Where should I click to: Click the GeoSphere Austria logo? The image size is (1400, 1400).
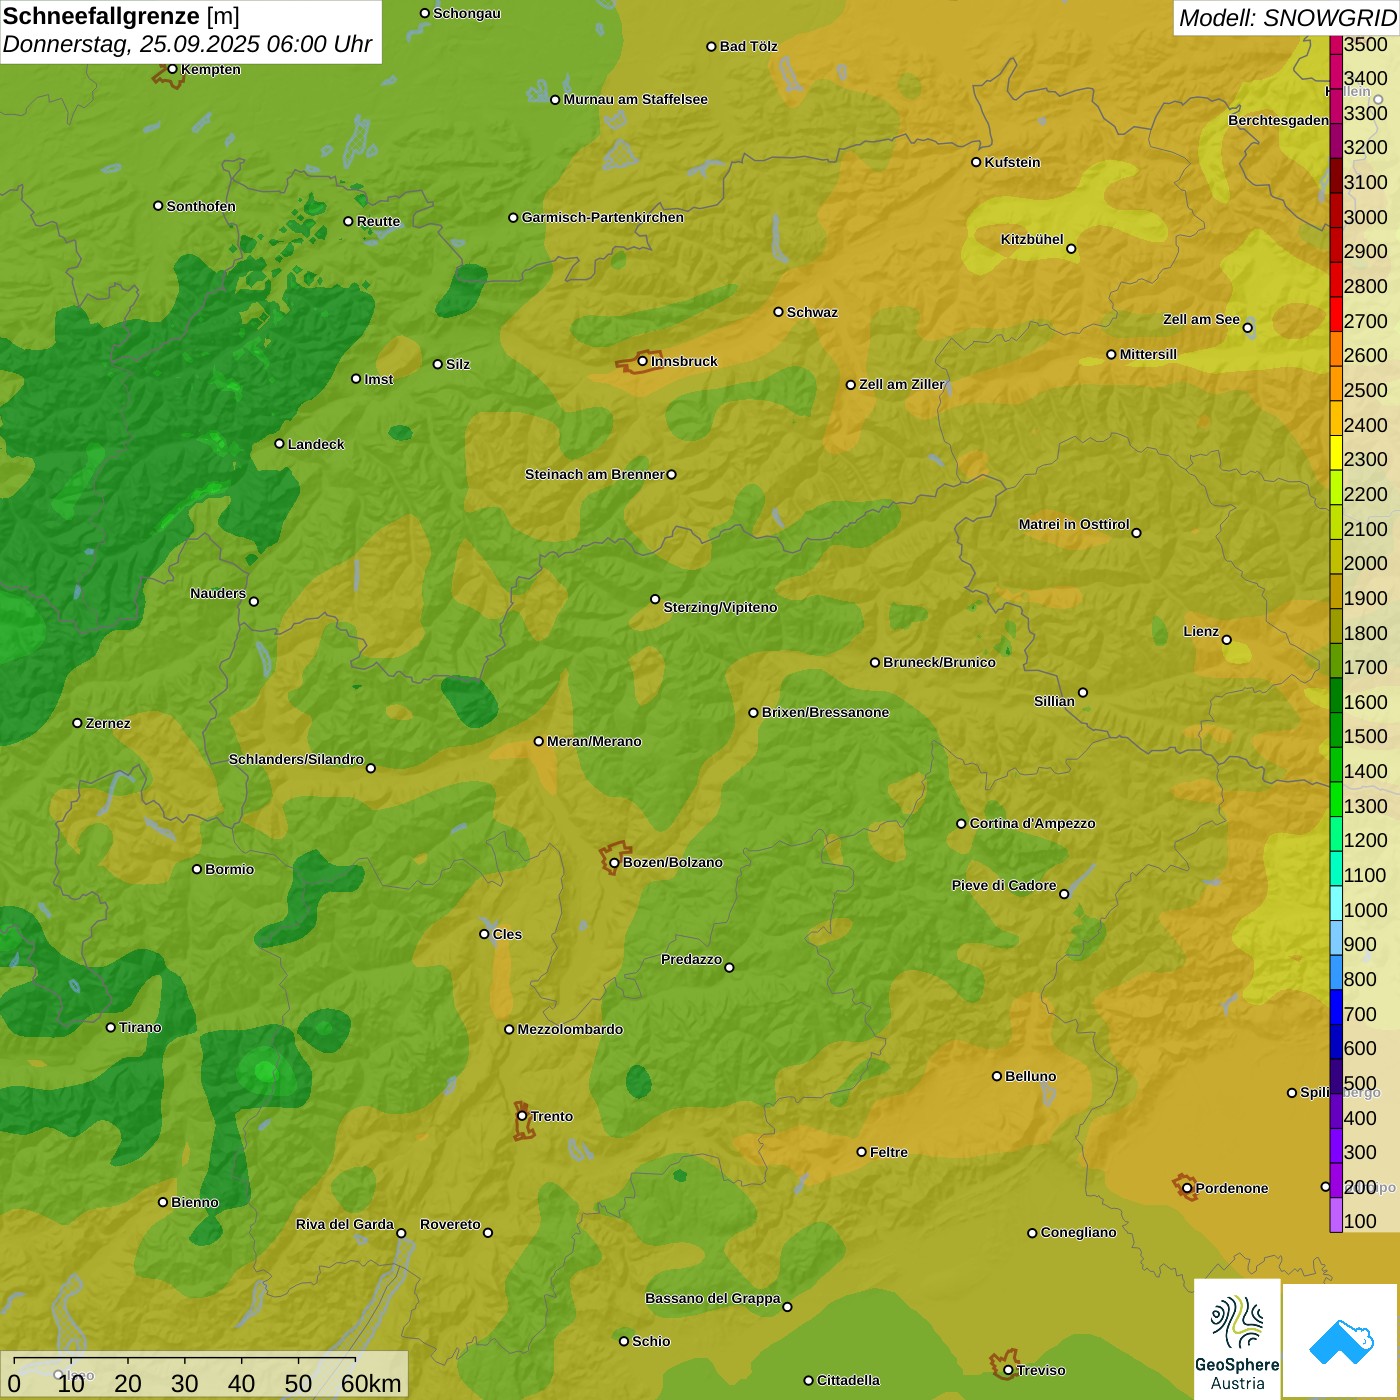pos(1237,1339)
